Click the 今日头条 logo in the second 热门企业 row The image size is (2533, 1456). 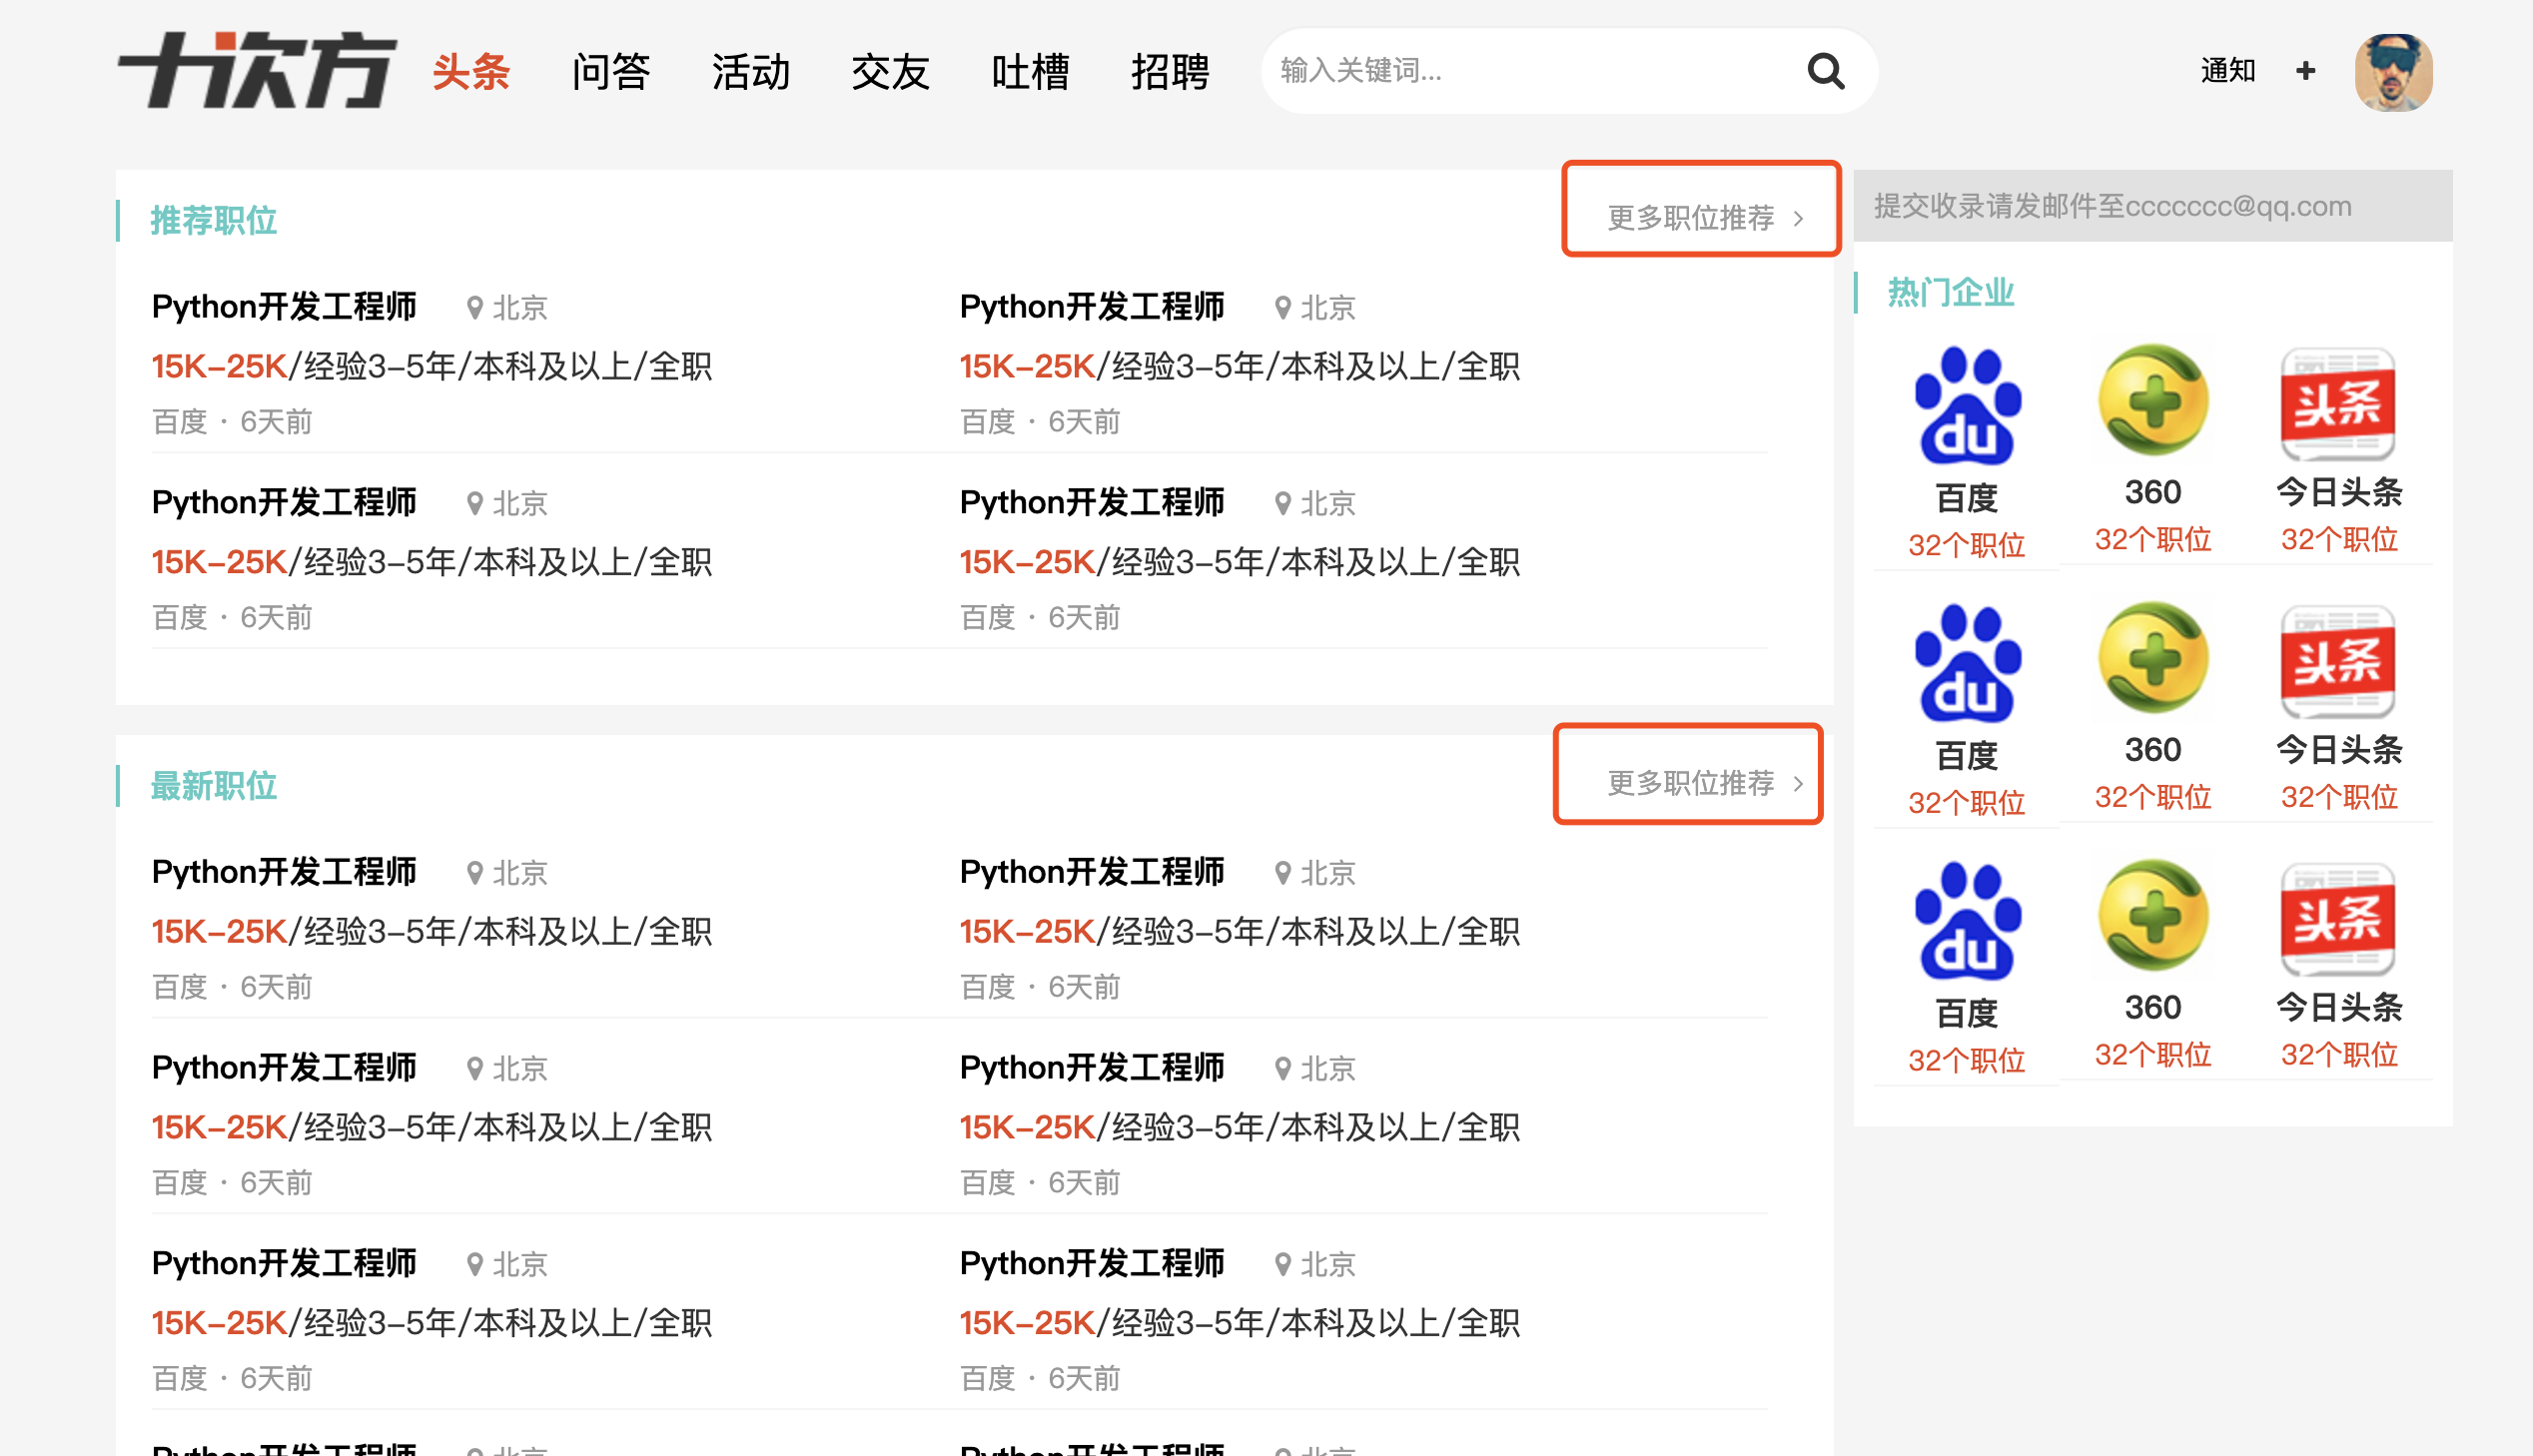point(2337,661)
